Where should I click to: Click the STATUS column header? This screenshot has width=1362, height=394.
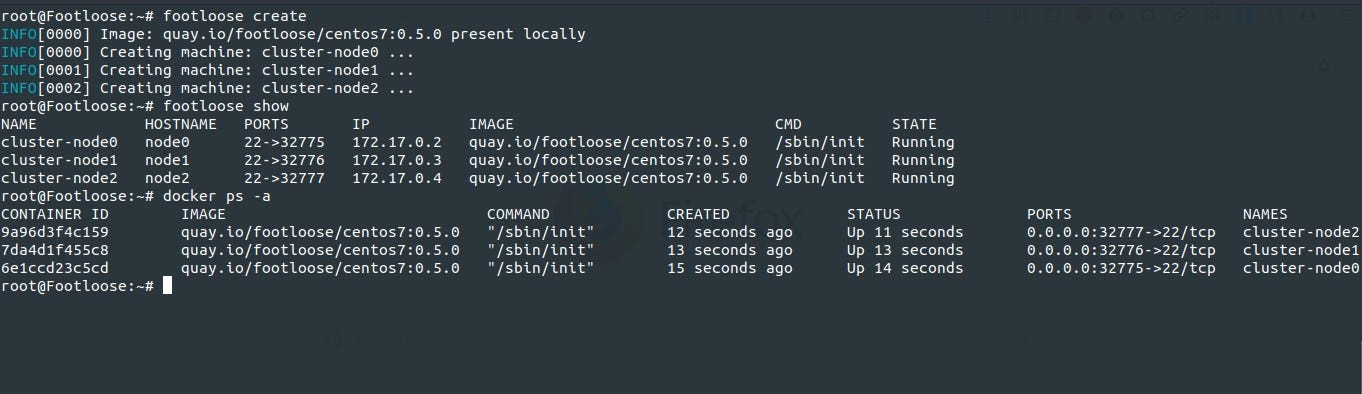coord(874,214)
